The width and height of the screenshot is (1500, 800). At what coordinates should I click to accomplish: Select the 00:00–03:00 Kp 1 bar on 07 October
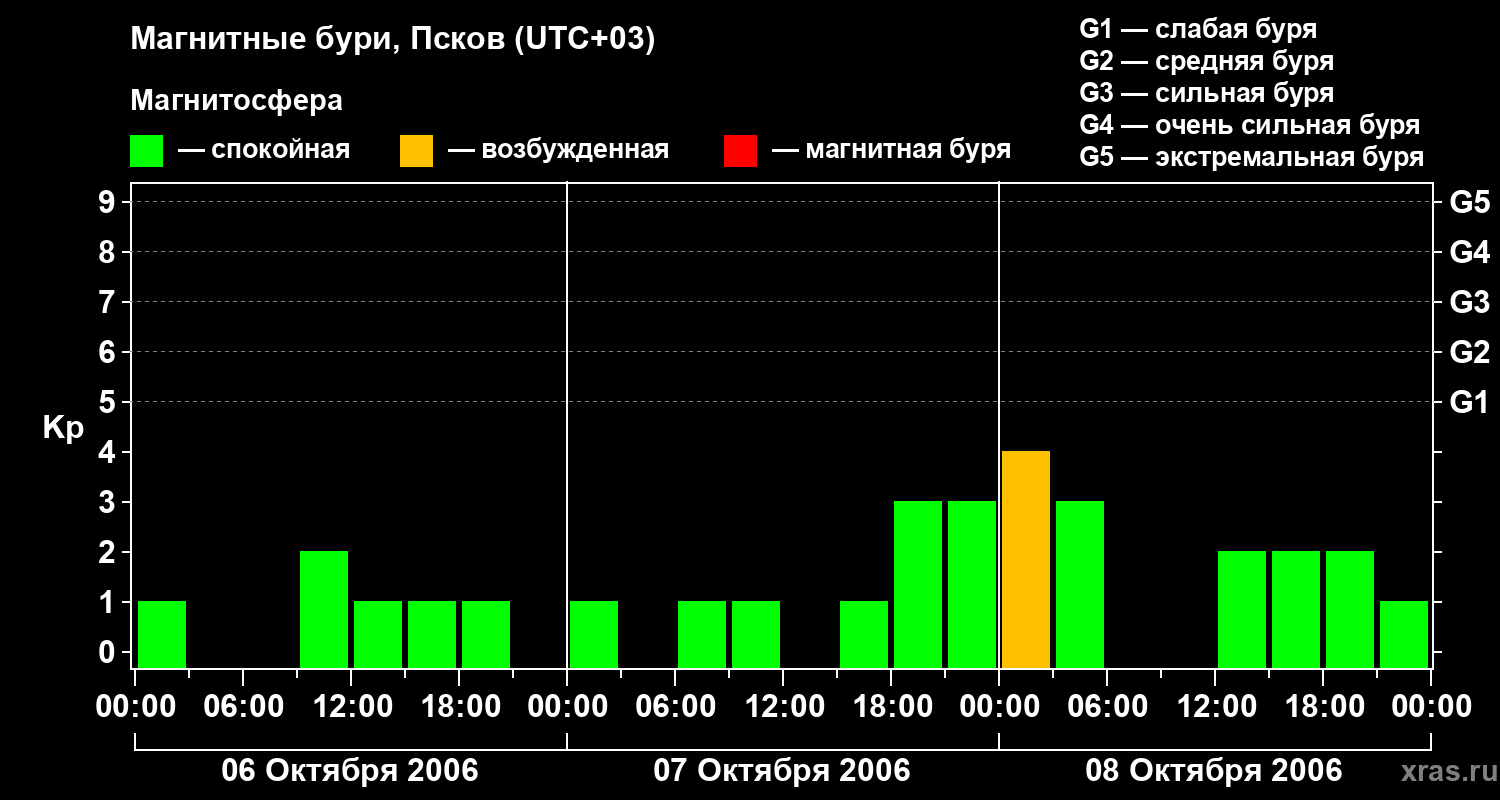point(594,634)
